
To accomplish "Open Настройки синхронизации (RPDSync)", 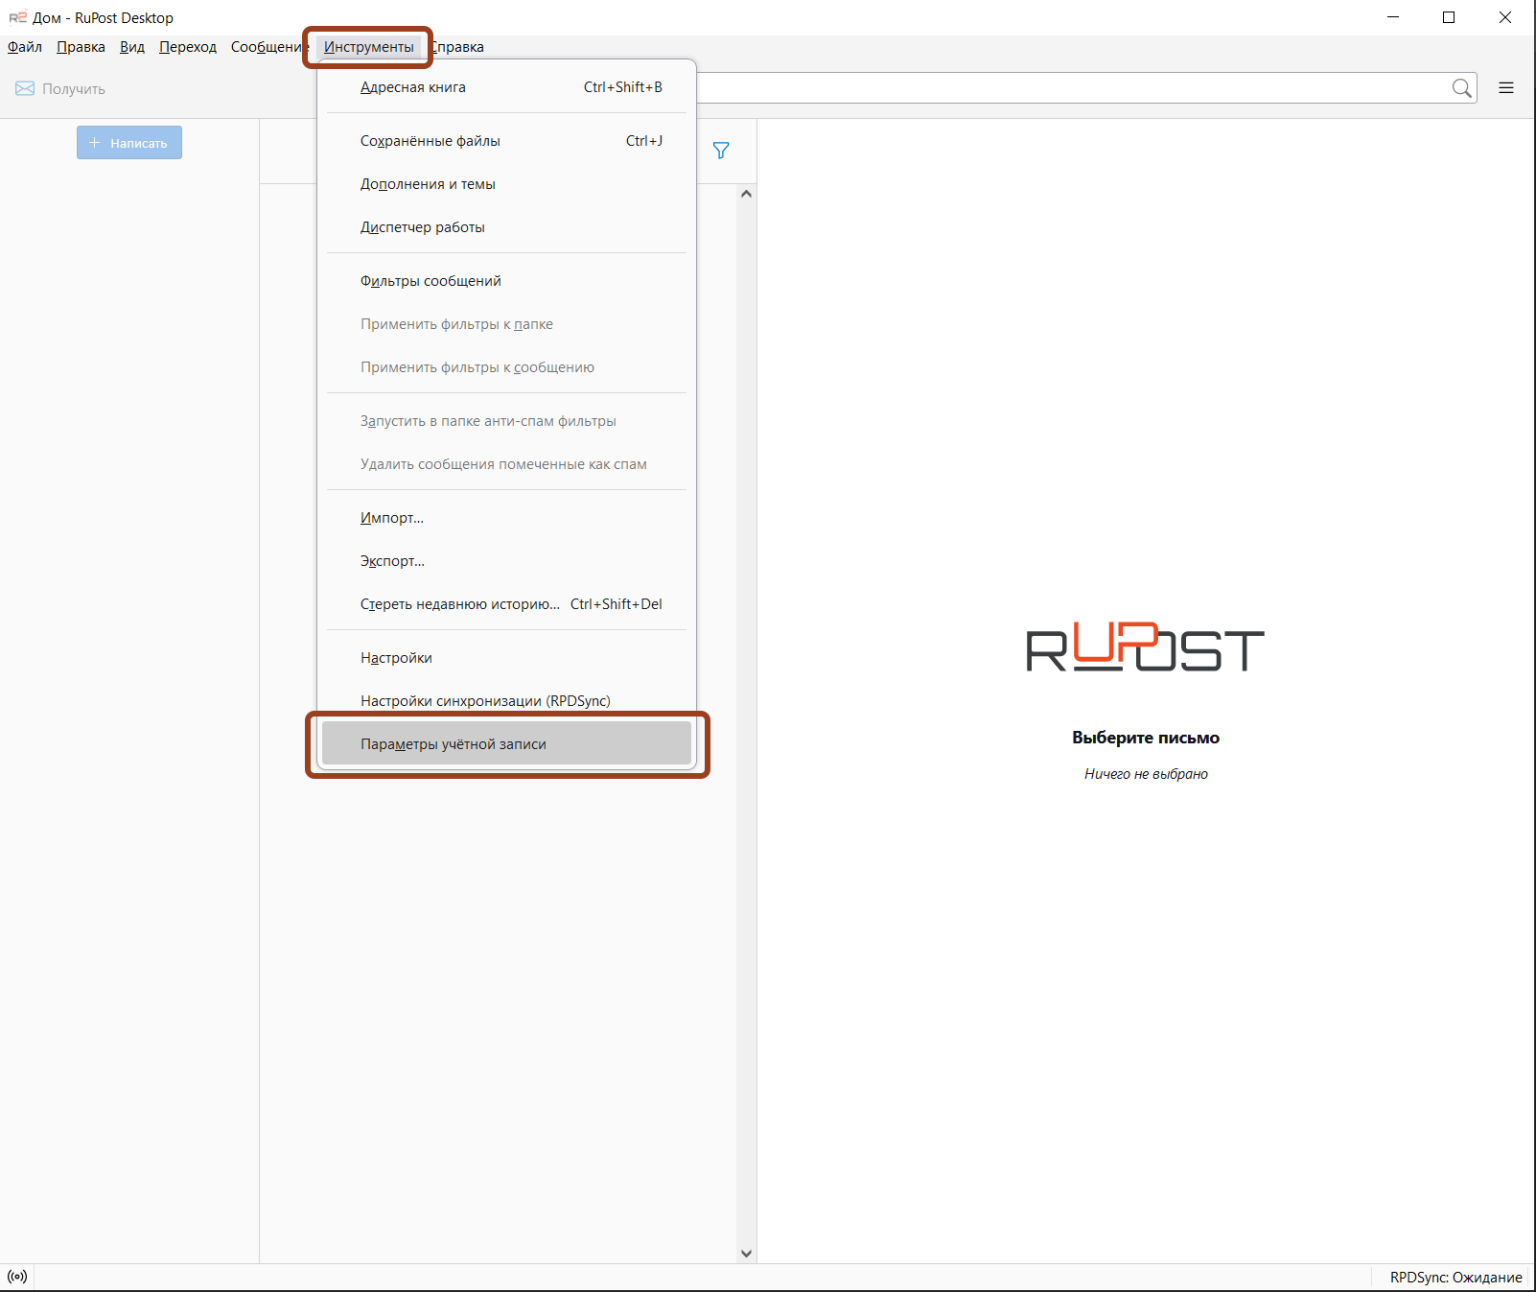I will click(x=486, y=700).
